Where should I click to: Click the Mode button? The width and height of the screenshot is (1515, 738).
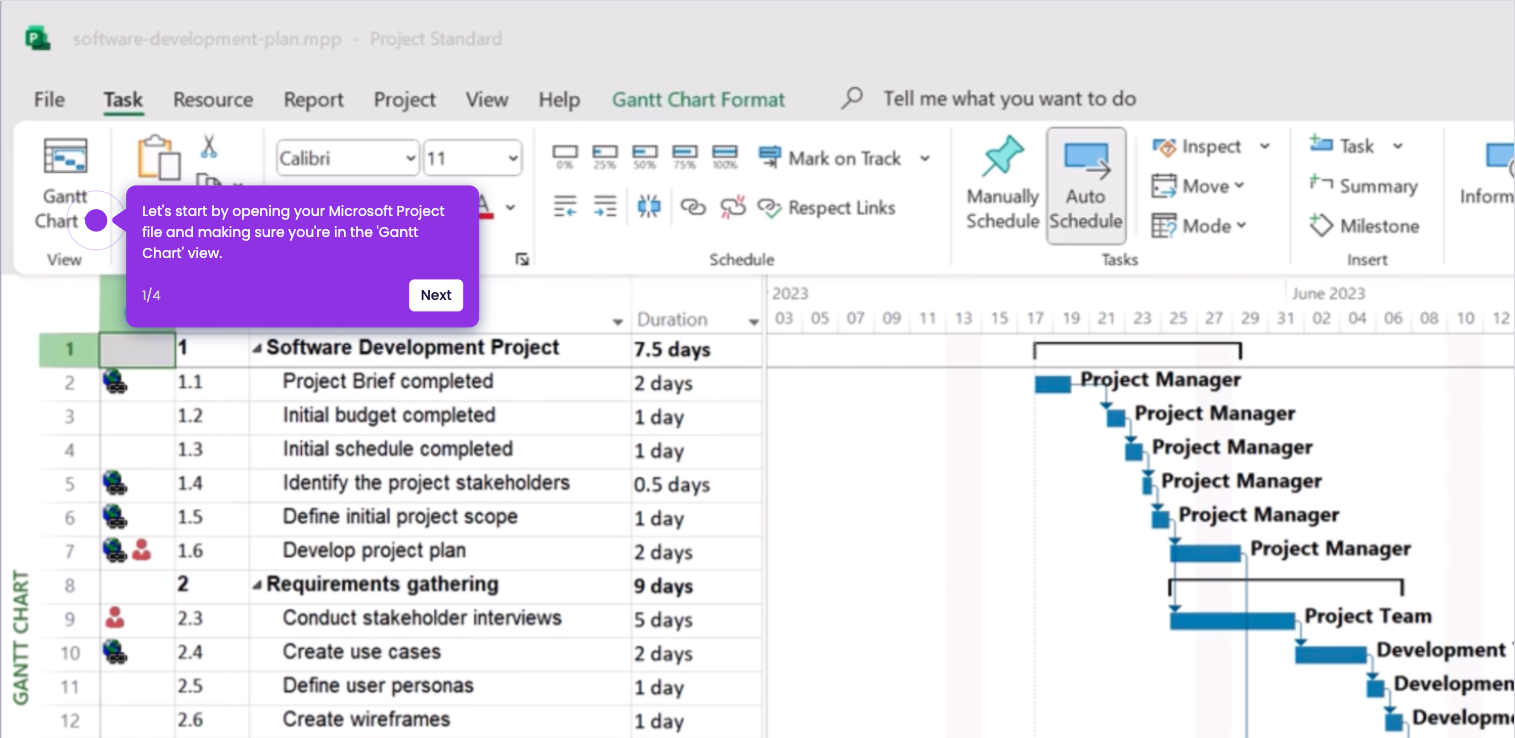pos(1199,226)
